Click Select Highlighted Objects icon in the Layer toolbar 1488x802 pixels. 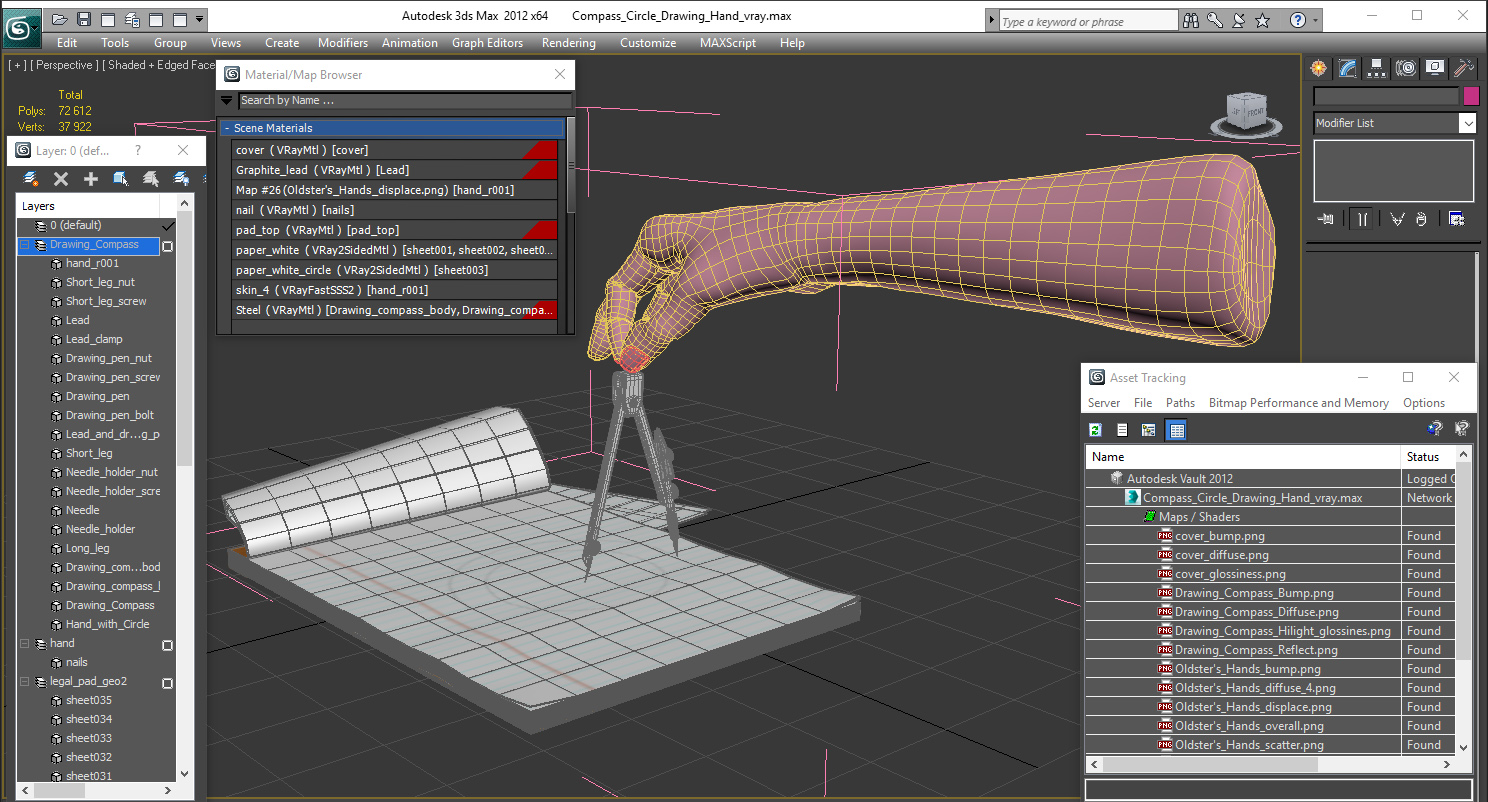coord(121,179)
